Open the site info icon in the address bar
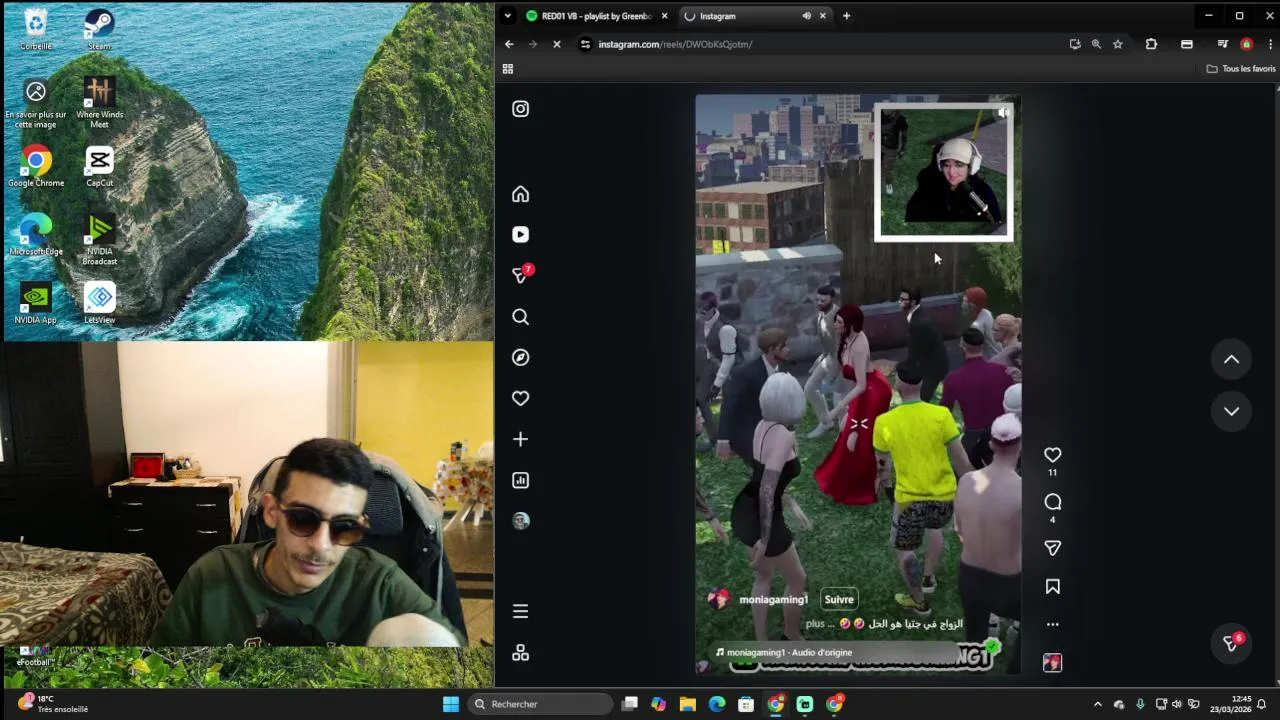This screenshot has width=1280, height=720. (587, 44)
